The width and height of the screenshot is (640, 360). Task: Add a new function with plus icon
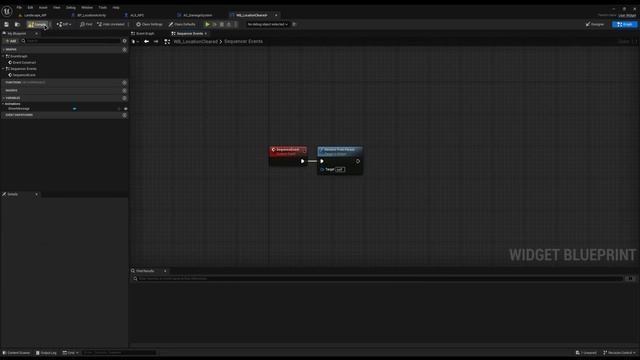click(x=124, y=82)
